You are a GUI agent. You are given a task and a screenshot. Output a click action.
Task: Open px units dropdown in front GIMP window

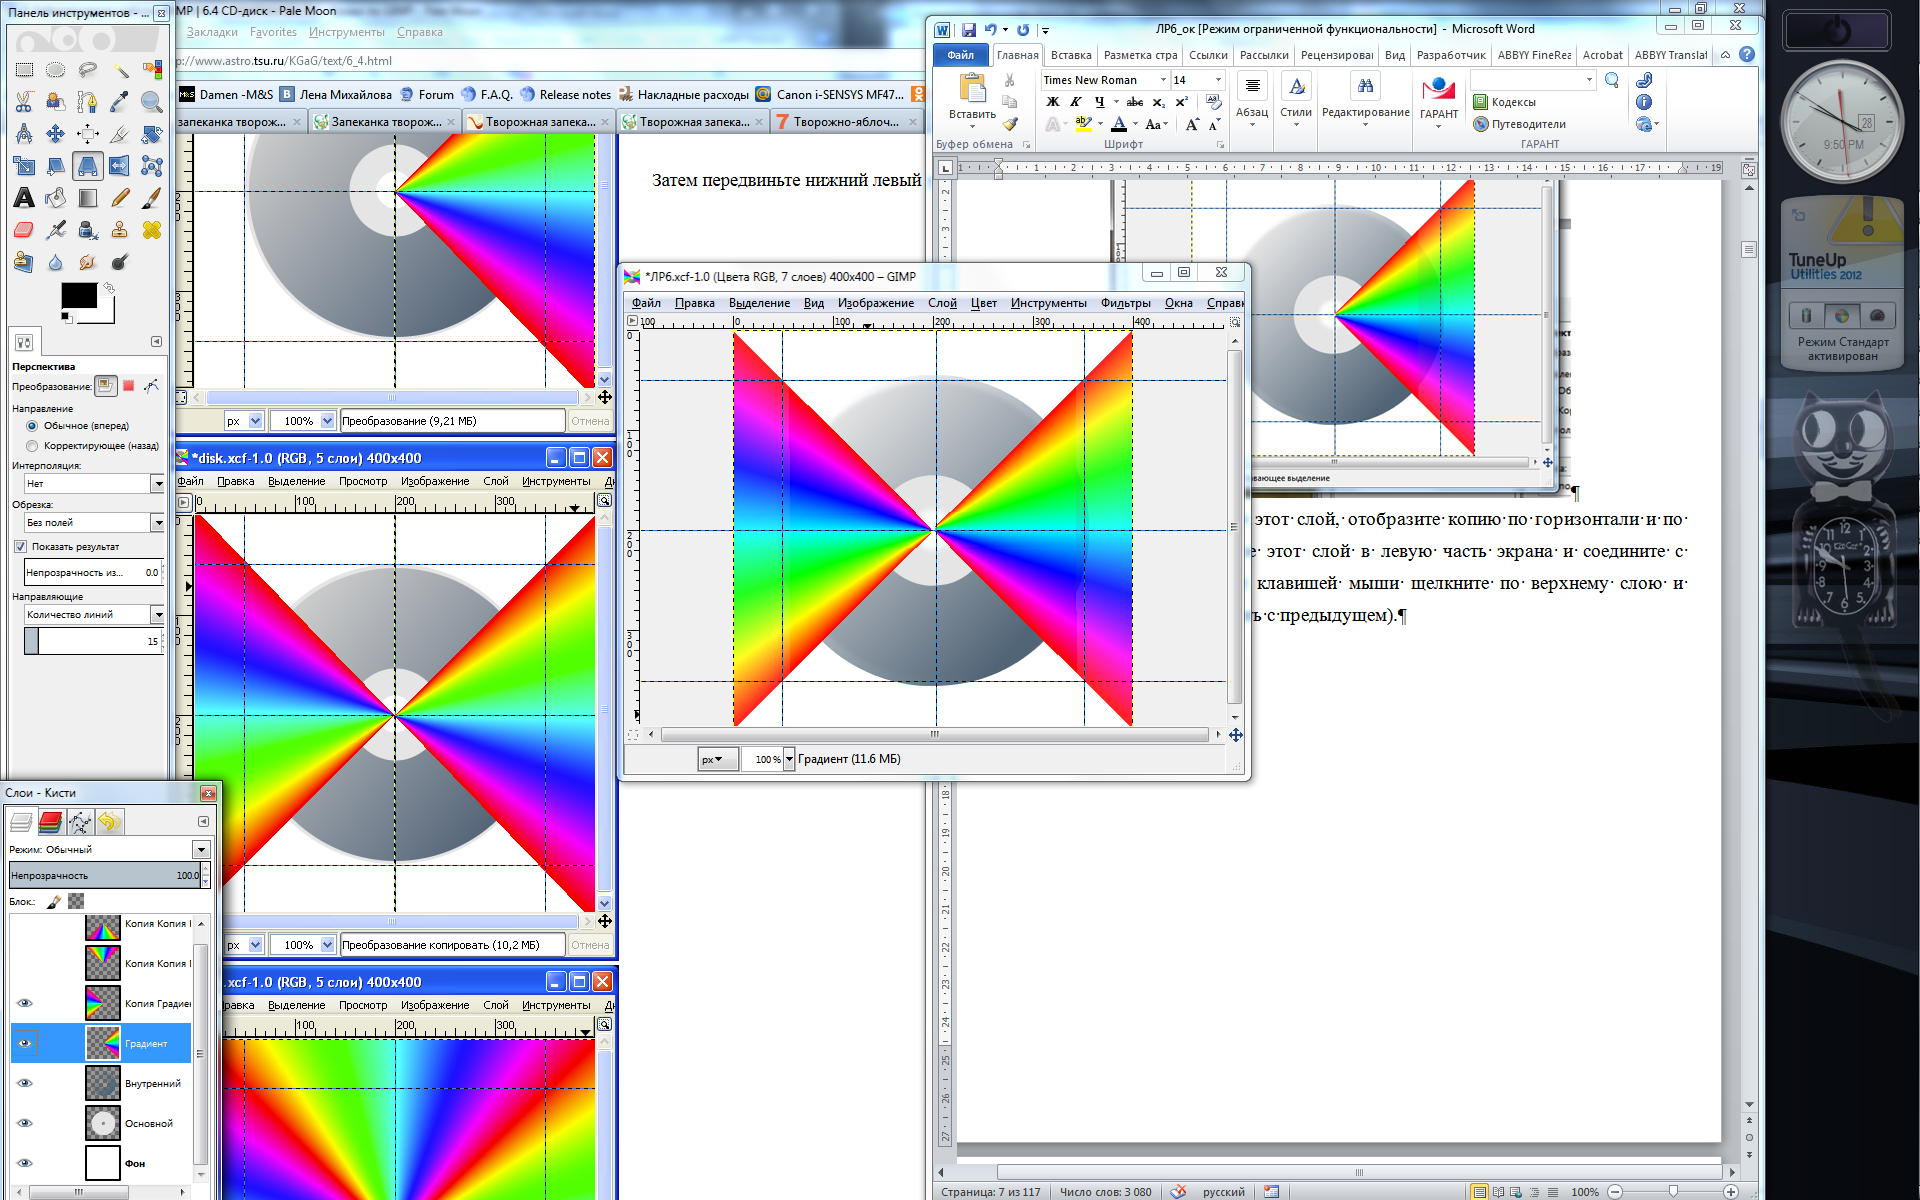pos(718,759)
